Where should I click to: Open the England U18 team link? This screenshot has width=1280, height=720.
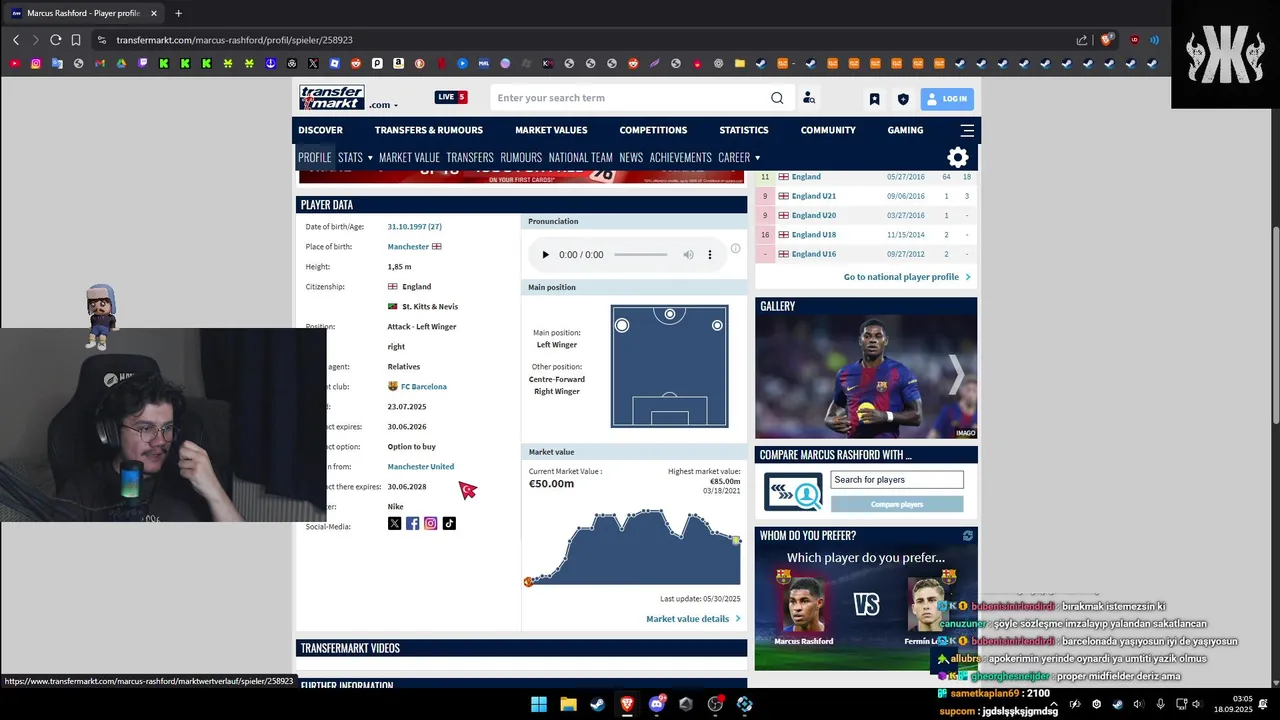(814, 235)
